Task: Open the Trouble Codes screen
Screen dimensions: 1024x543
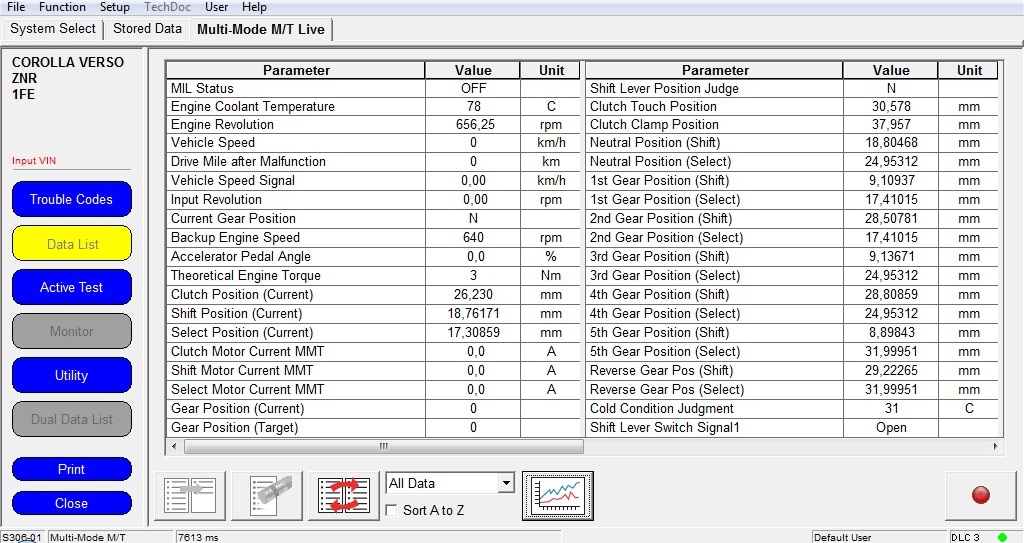Action: coord(71,199)
